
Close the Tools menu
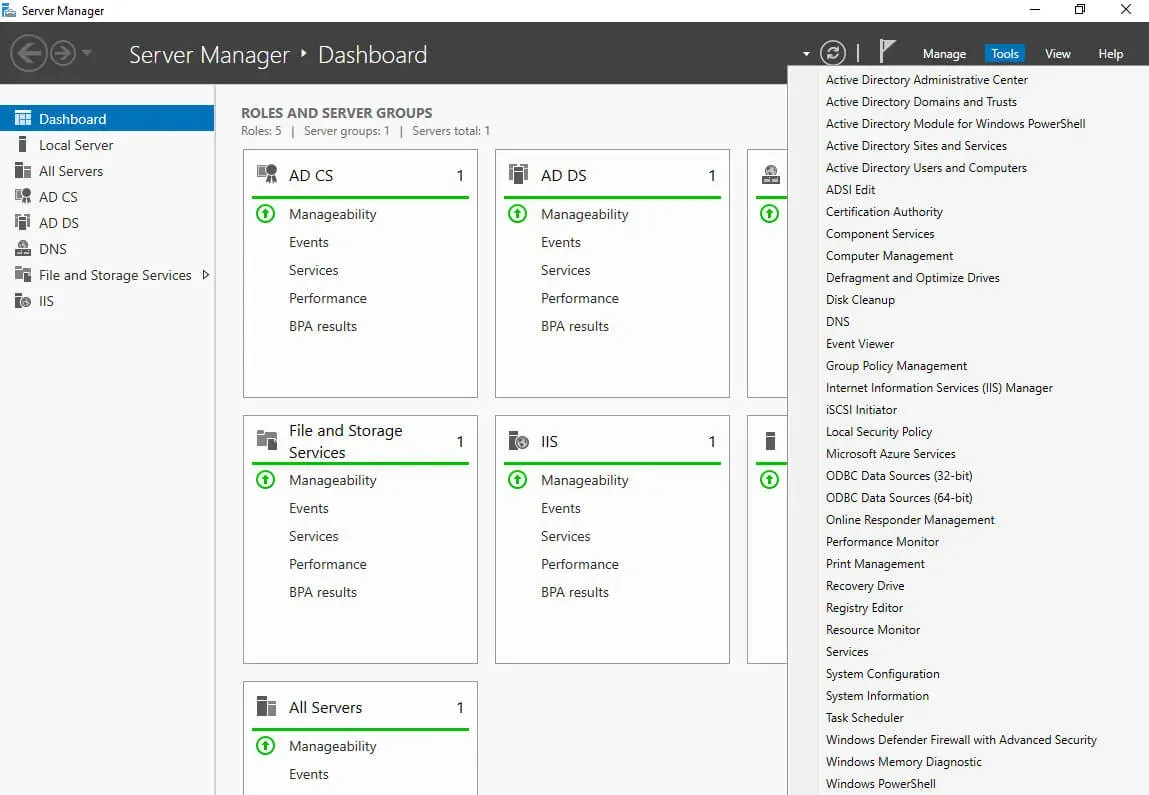pos(1005,53)
